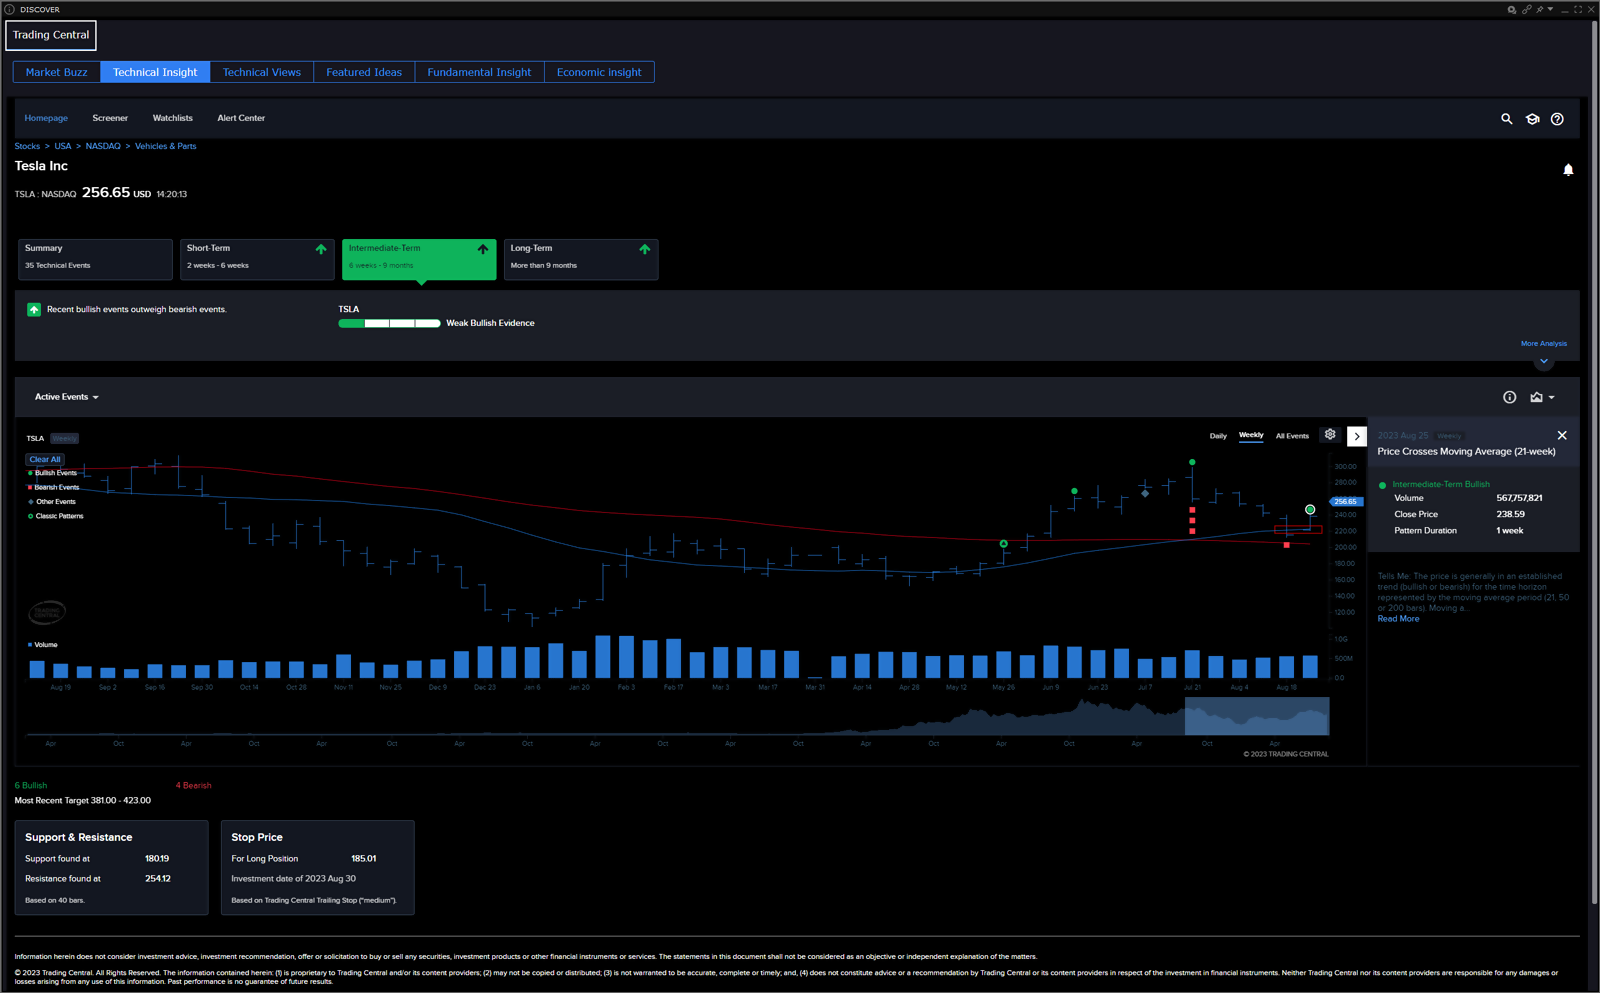Open the Watchlists menu item
Image resolution: width=1600 pixels, height=993 pixels.
(172, 118)
